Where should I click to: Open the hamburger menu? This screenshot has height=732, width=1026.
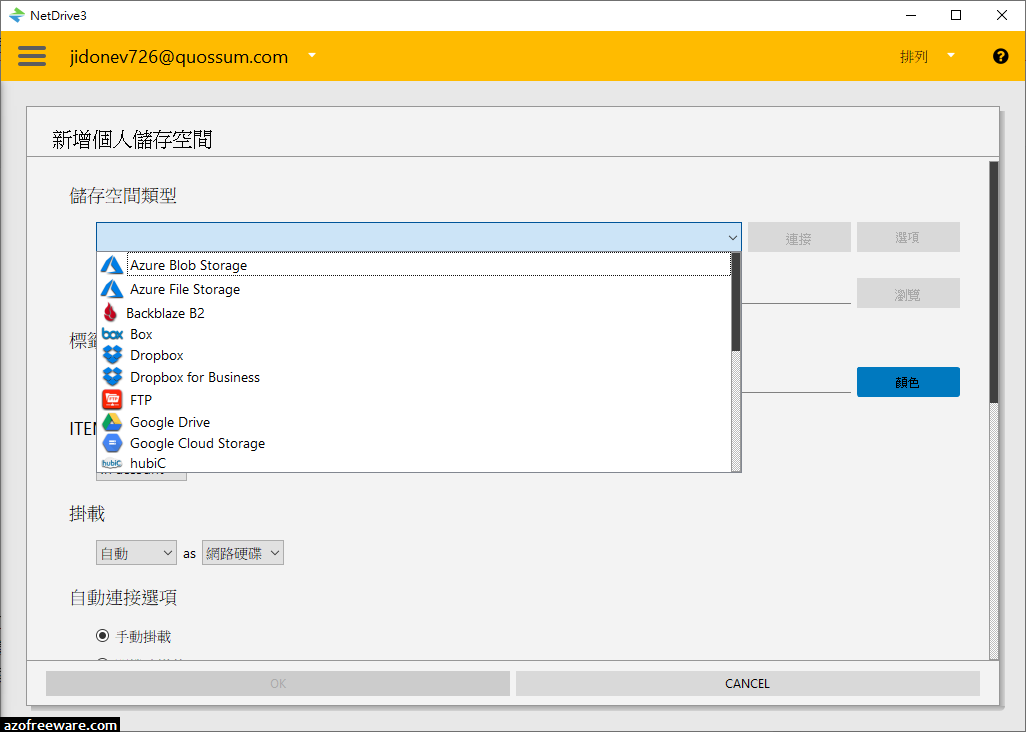click(32, 56)
